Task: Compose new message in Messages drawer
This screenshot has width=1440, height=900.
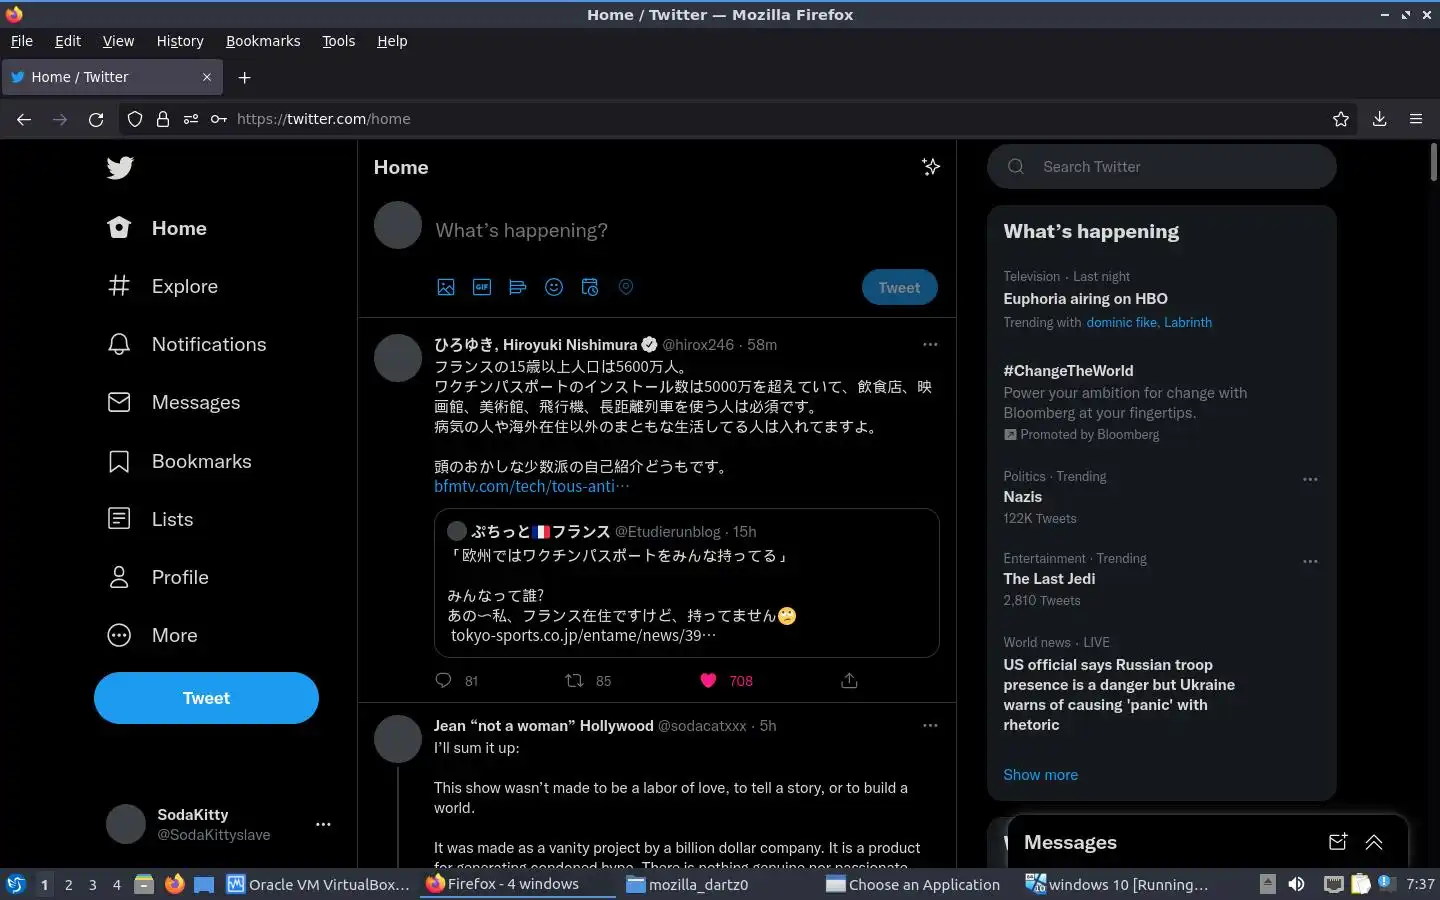Action: pos(1338,842)
